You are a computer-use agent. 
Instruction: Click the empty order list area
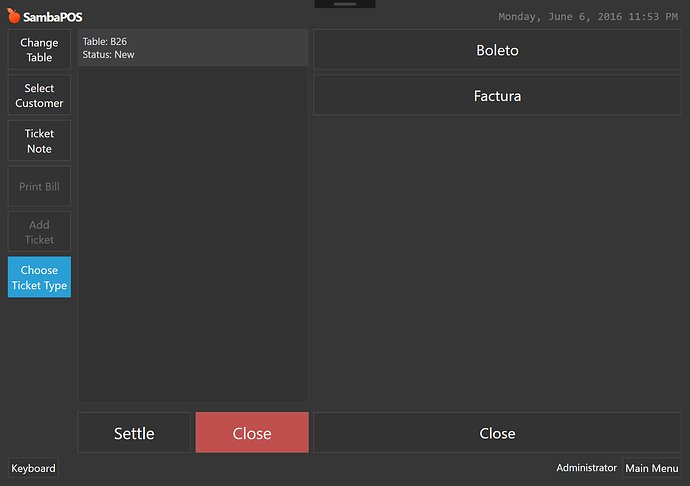[193, 234]
